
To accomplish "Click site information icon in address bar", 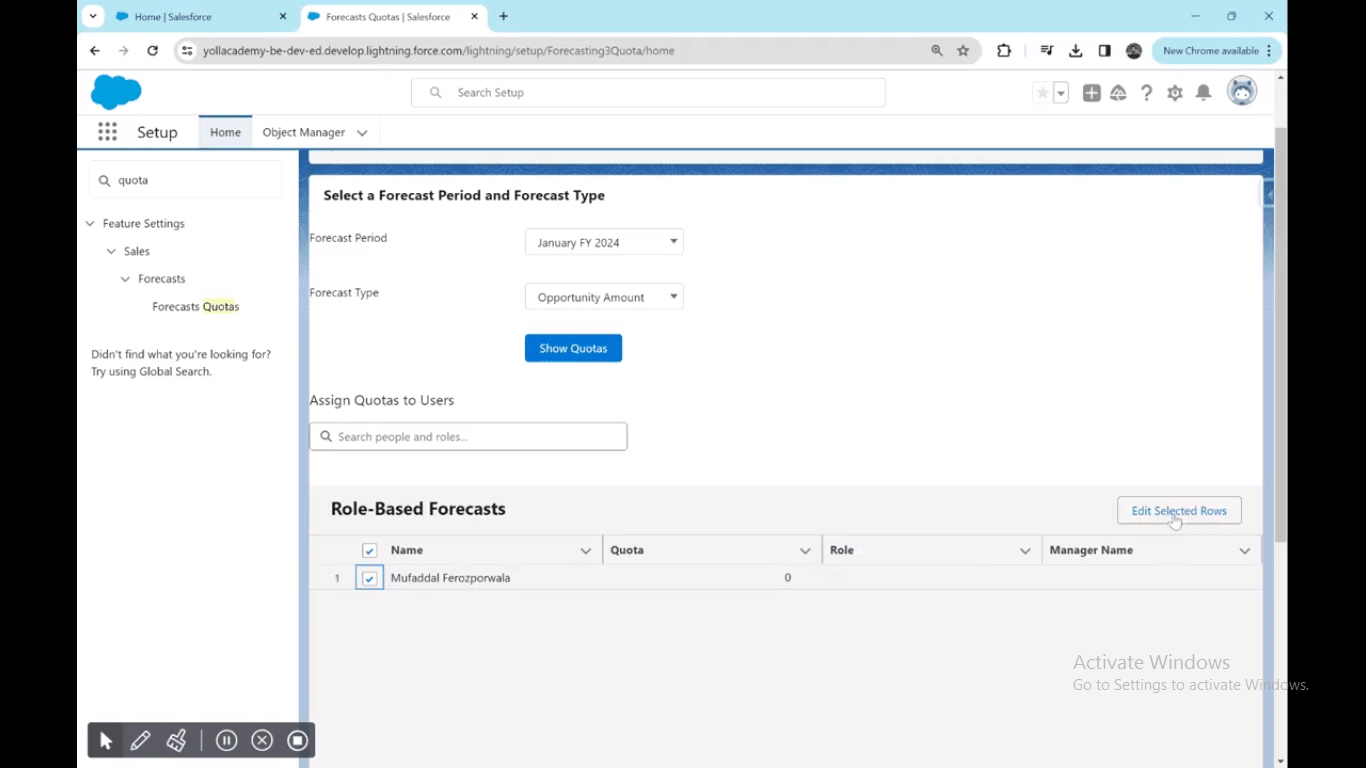I will tap(187, 50).
